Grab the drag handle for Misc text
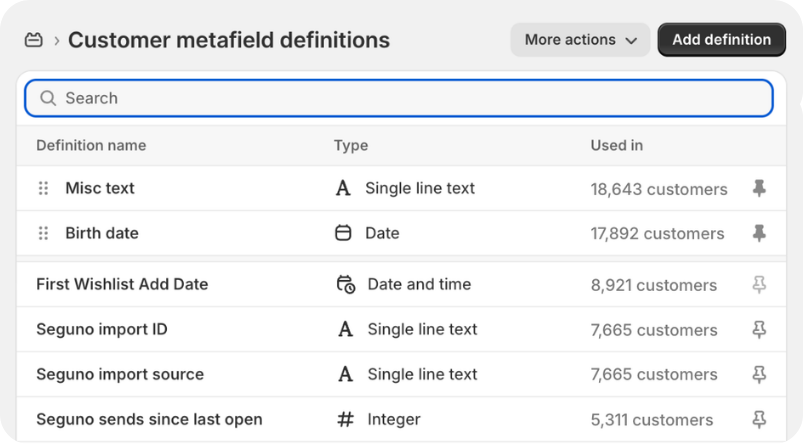 pyautogui.click(x=44, y=188)
